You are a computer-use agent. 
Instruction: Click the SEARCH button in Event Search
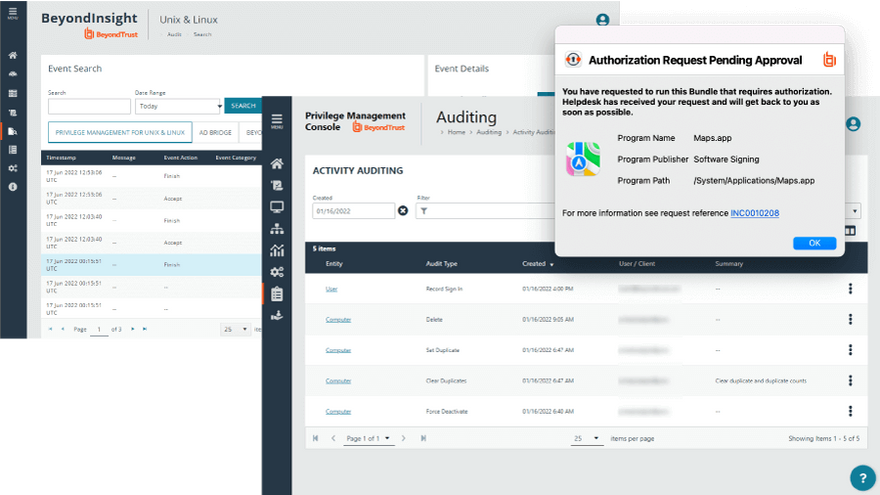(x=242, y=106)
